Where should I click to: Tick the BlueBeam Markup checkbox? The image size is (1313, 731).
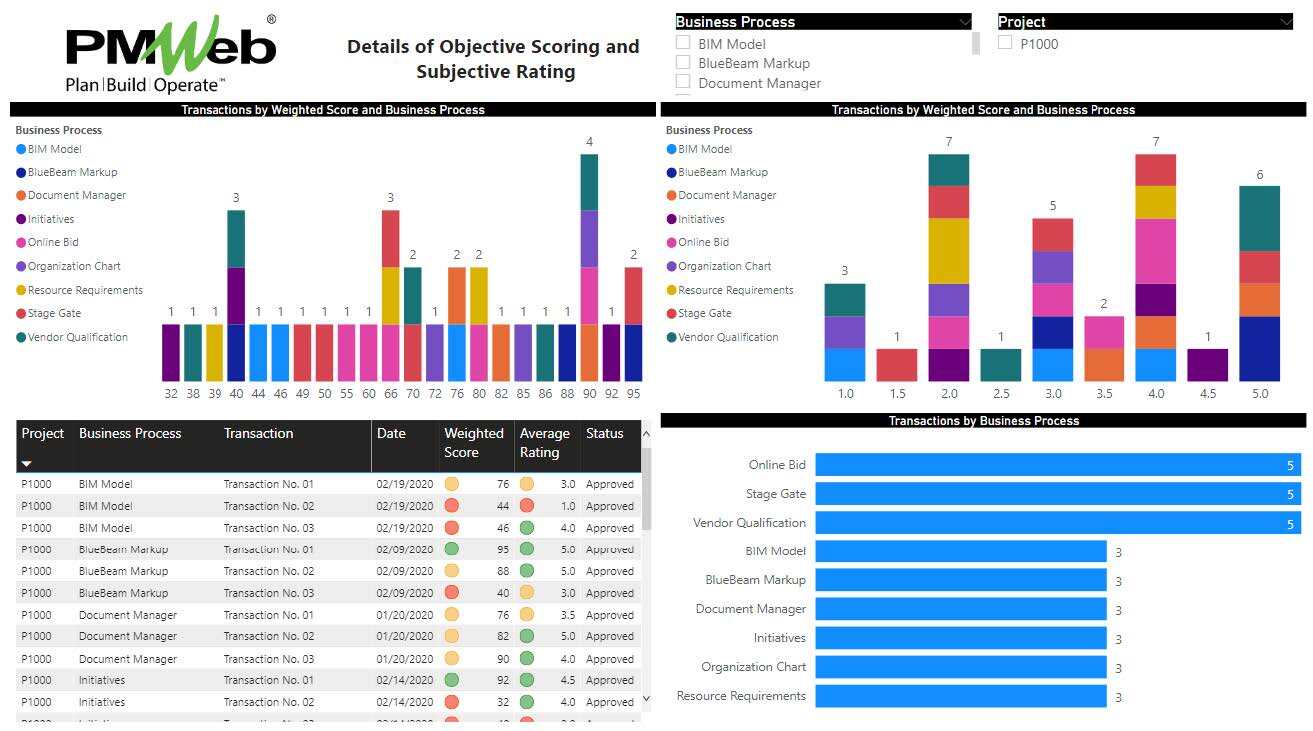point(683,62)
